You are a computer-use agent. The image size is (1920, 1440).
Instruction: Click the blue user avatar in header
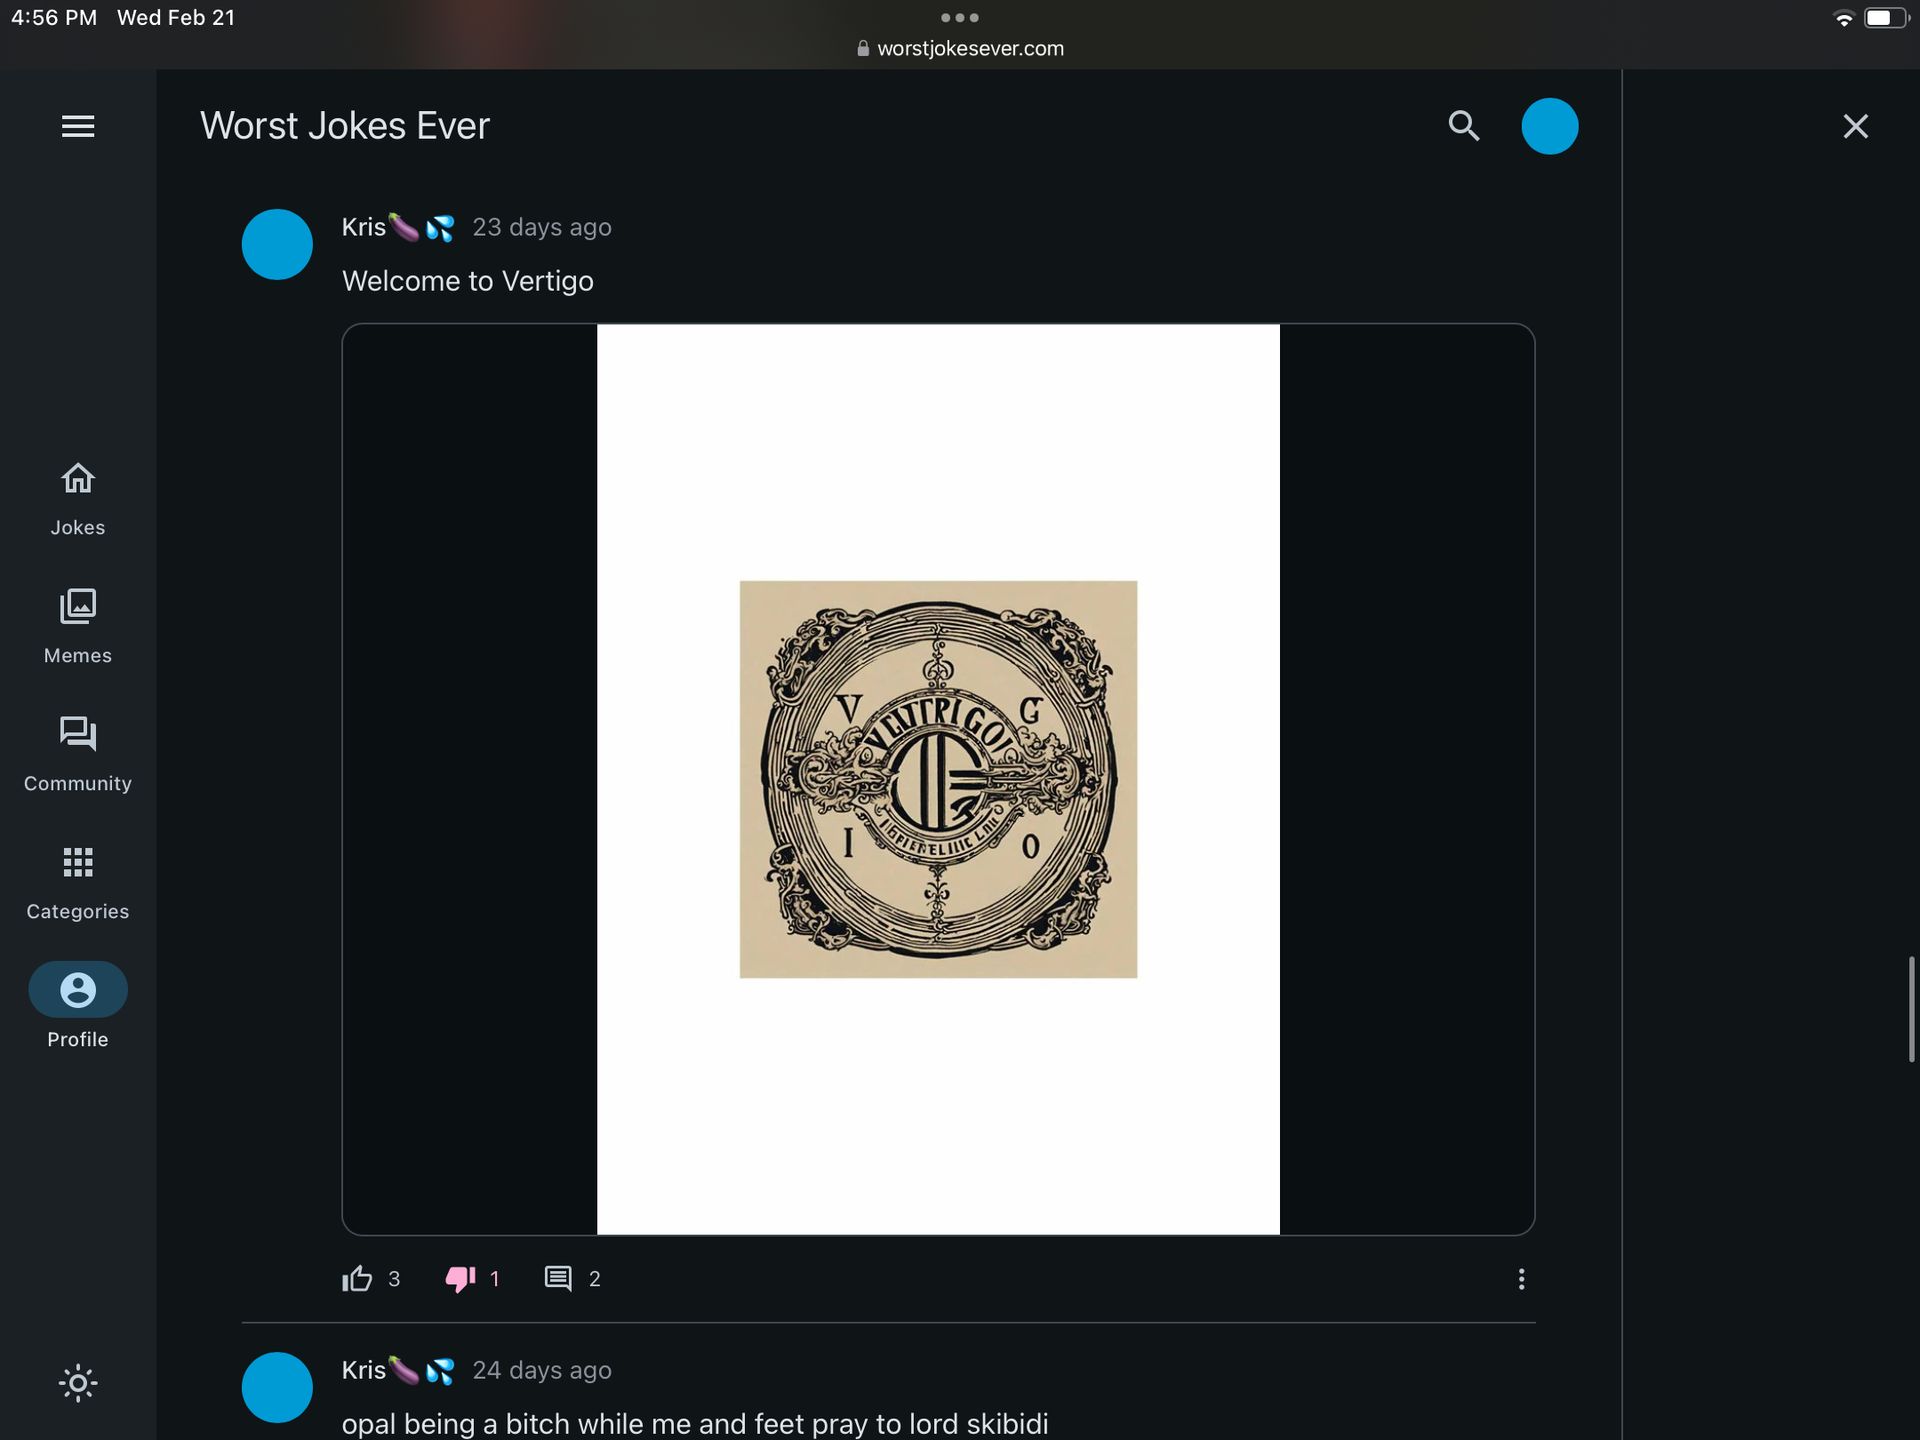click(x=1549, y=126)
